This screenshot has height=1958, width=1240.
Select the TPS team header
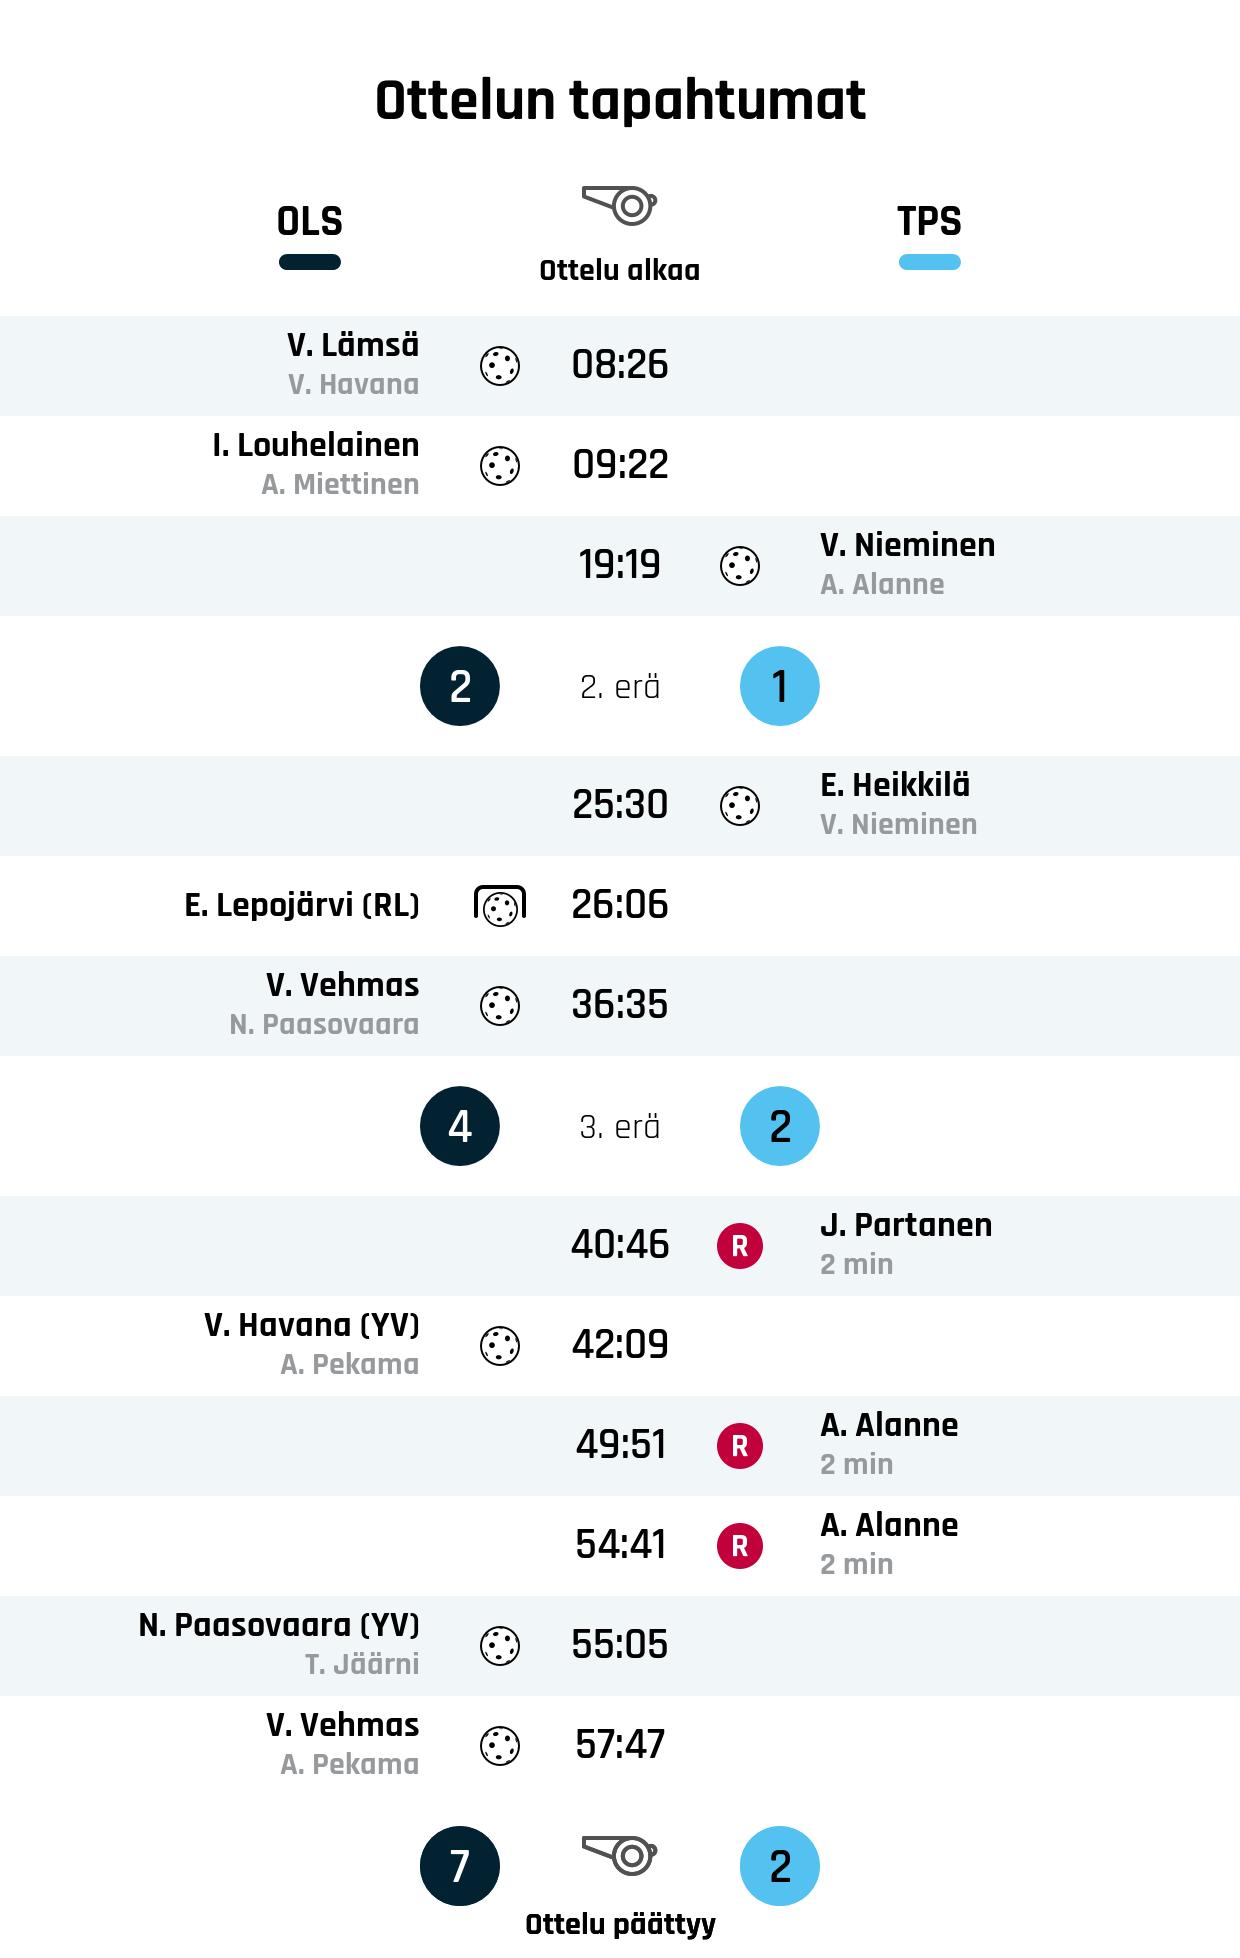tap(929, 221)
